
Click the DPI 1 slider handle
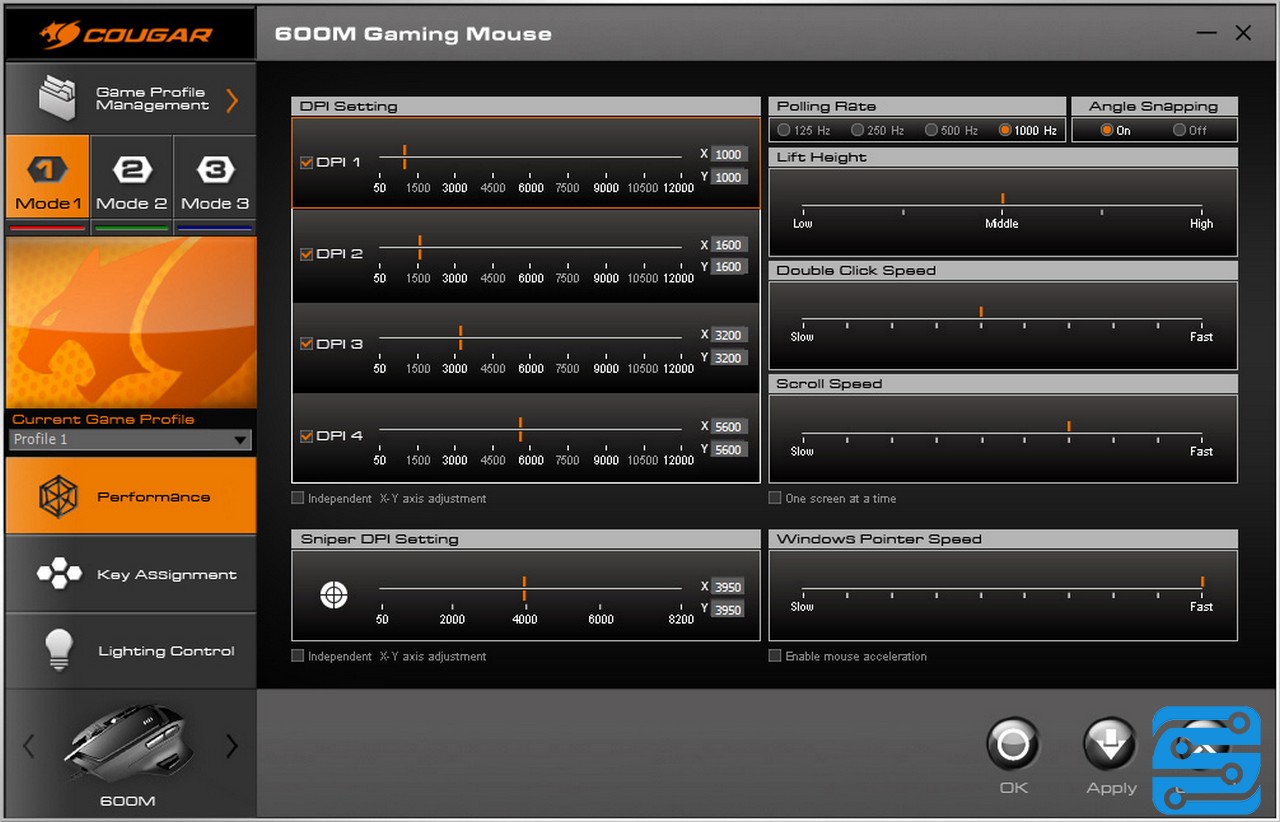tap(405, 156)
